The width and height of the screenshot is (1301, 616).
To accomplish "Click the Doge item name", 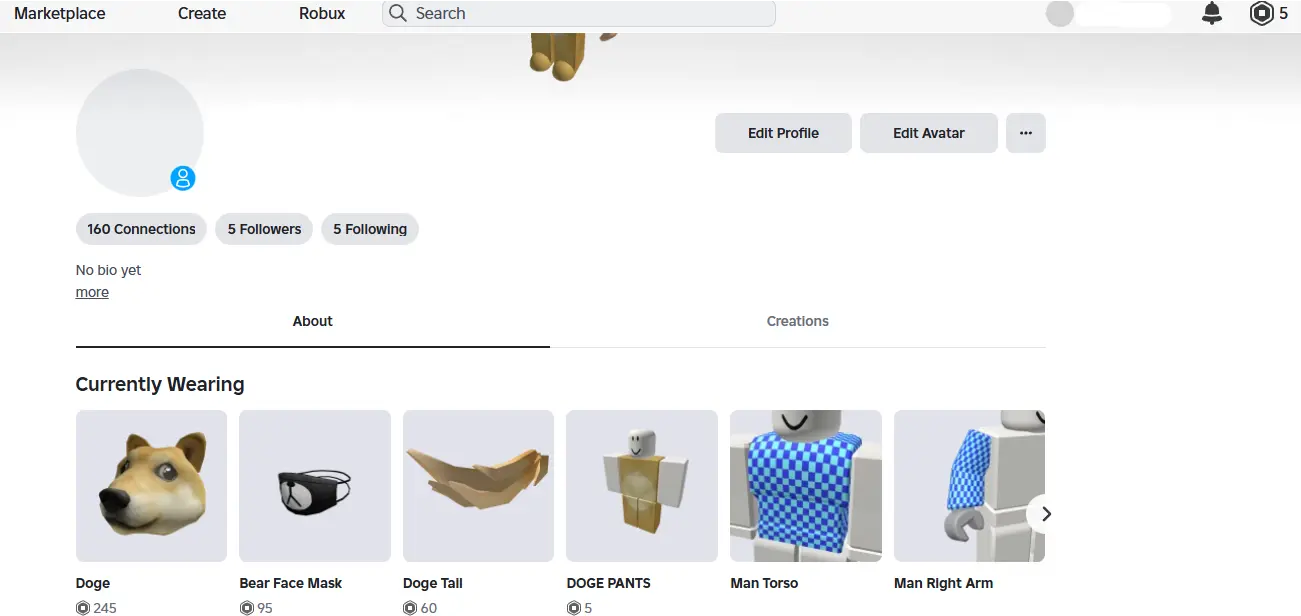I will click(x=93, y=583).
